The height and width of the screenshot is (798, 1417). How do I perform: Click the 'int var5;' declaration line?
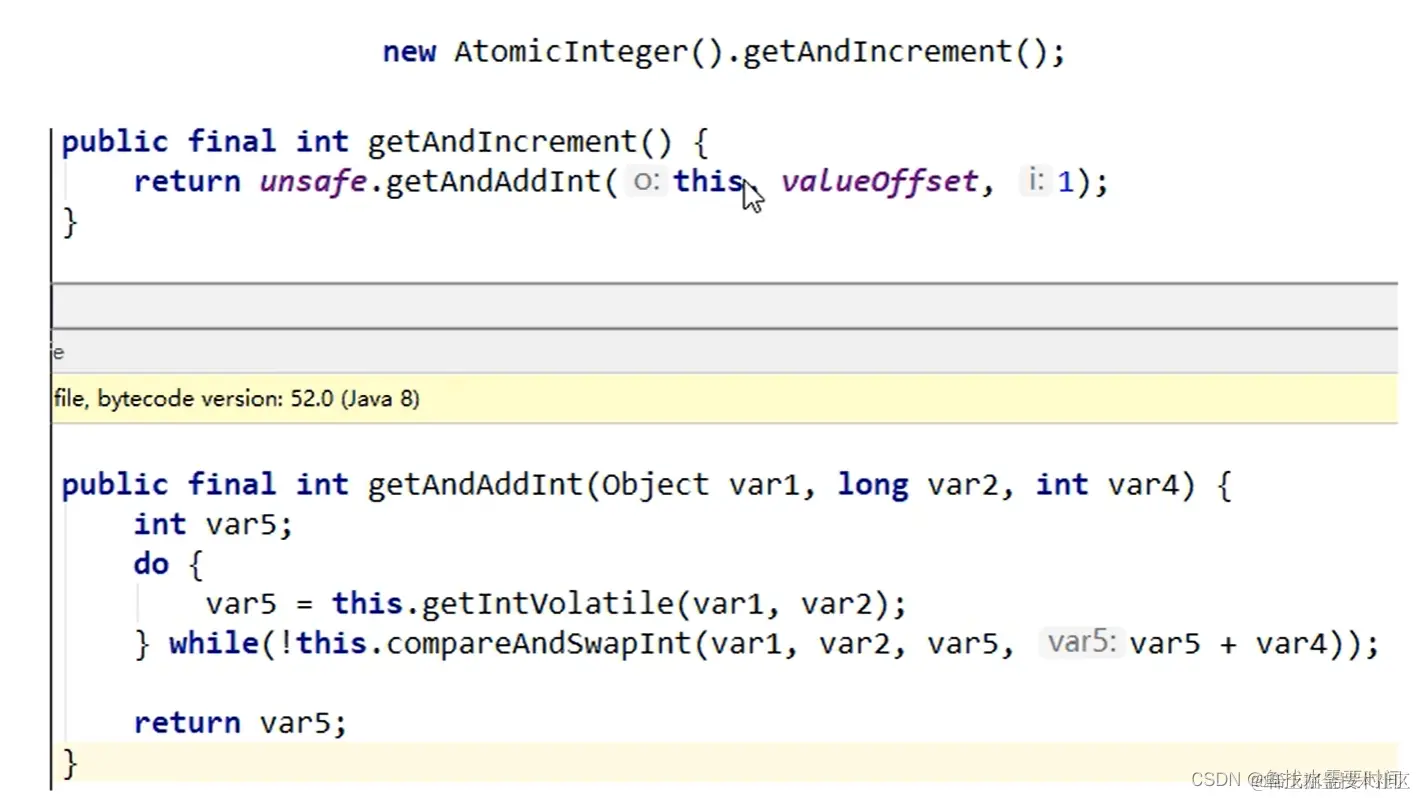click(214, 525)
